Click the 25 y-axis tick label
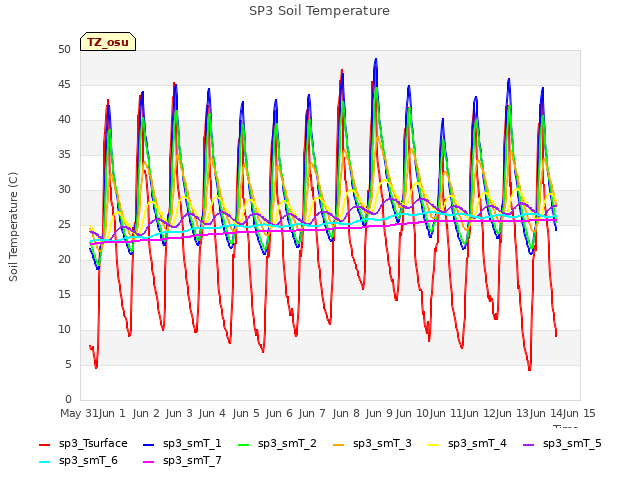 (65, 225)
